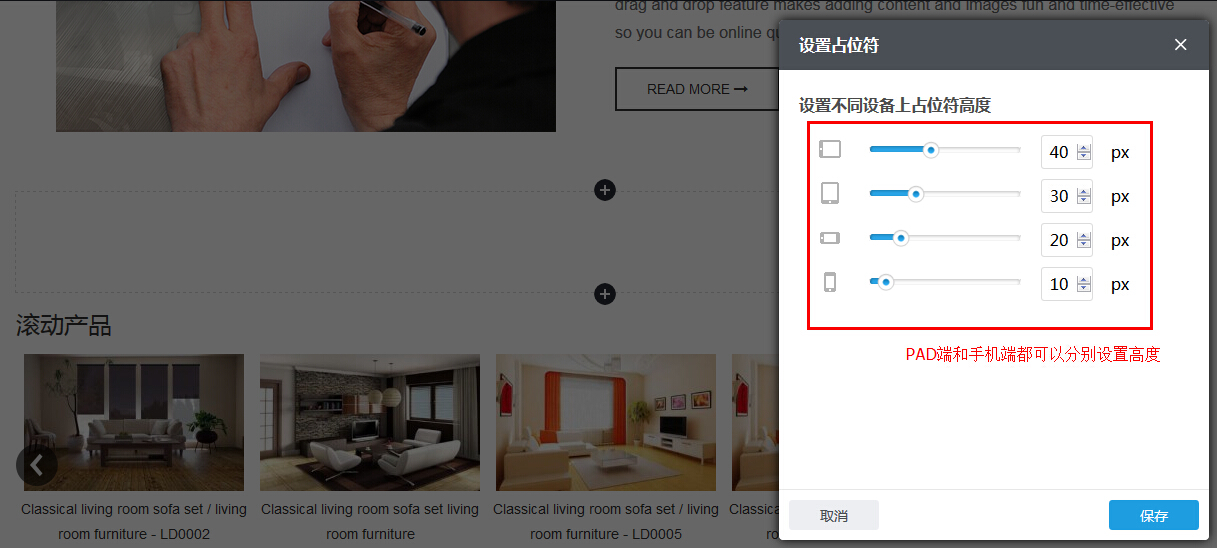Click the landscape phone device icon
Screen dimensions: 1217x548
pos(830,238)
